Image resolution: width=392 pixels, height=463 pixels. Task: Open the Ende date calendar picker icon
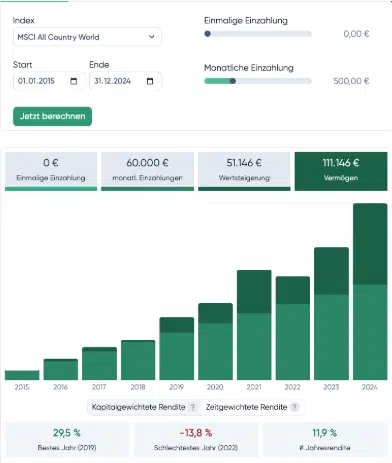coord(150,81)
